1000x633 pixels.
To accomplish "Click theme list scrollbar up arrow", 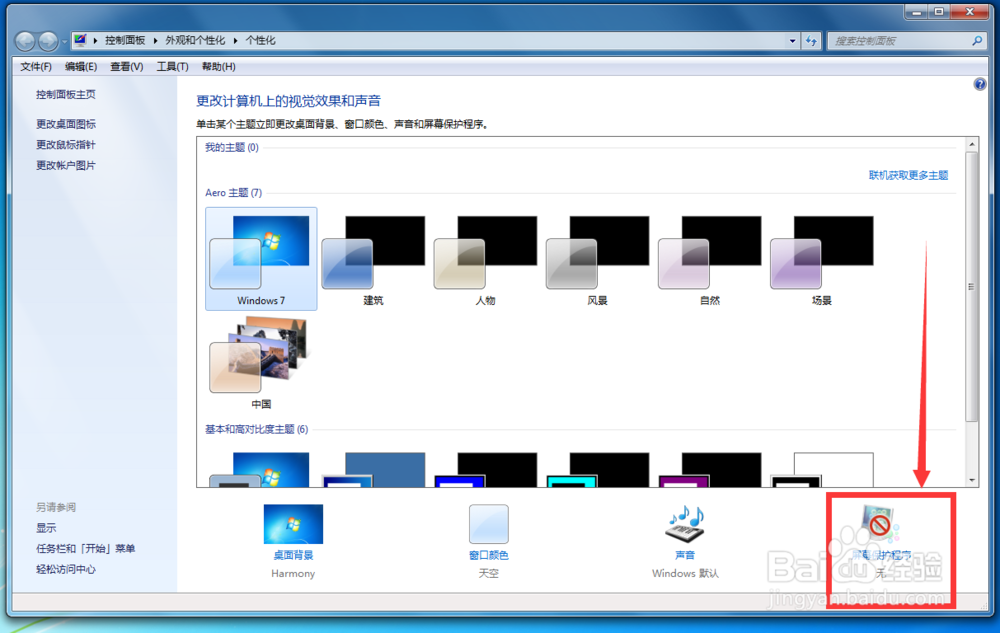I will point(972,145).
